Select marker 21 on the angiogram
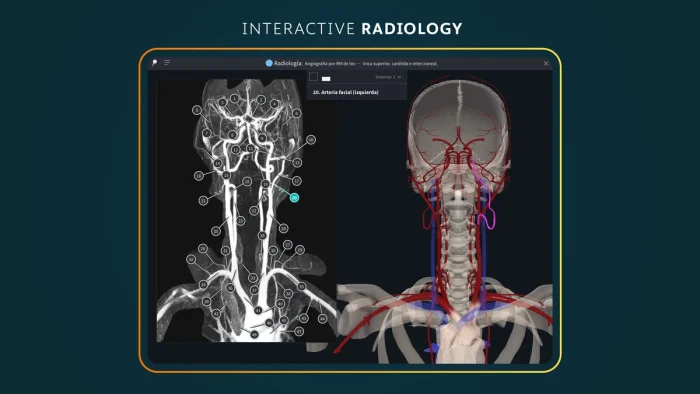 203,201
